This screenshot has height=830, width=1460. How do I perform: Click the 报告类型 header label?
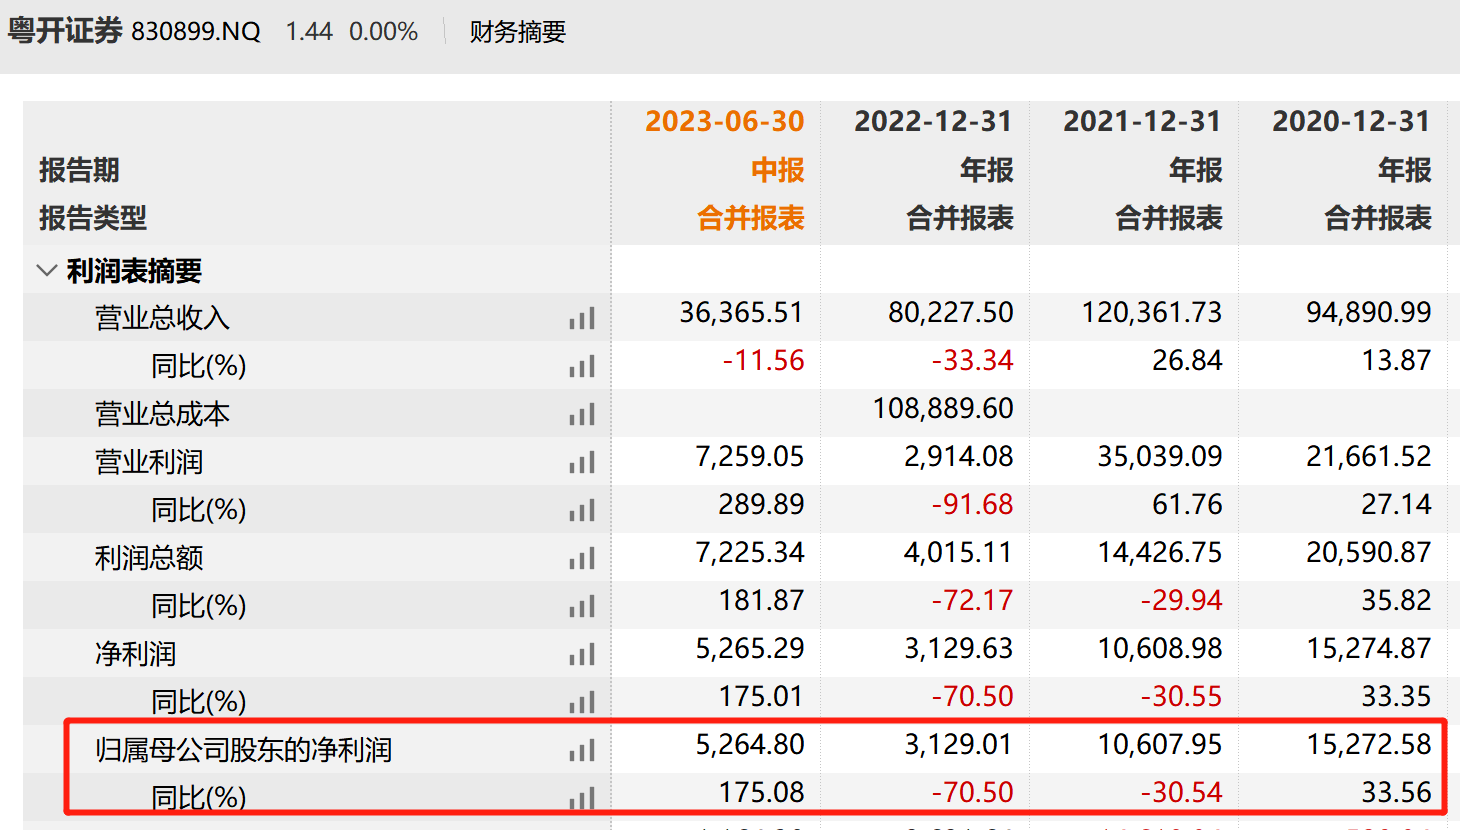[93, 218]
